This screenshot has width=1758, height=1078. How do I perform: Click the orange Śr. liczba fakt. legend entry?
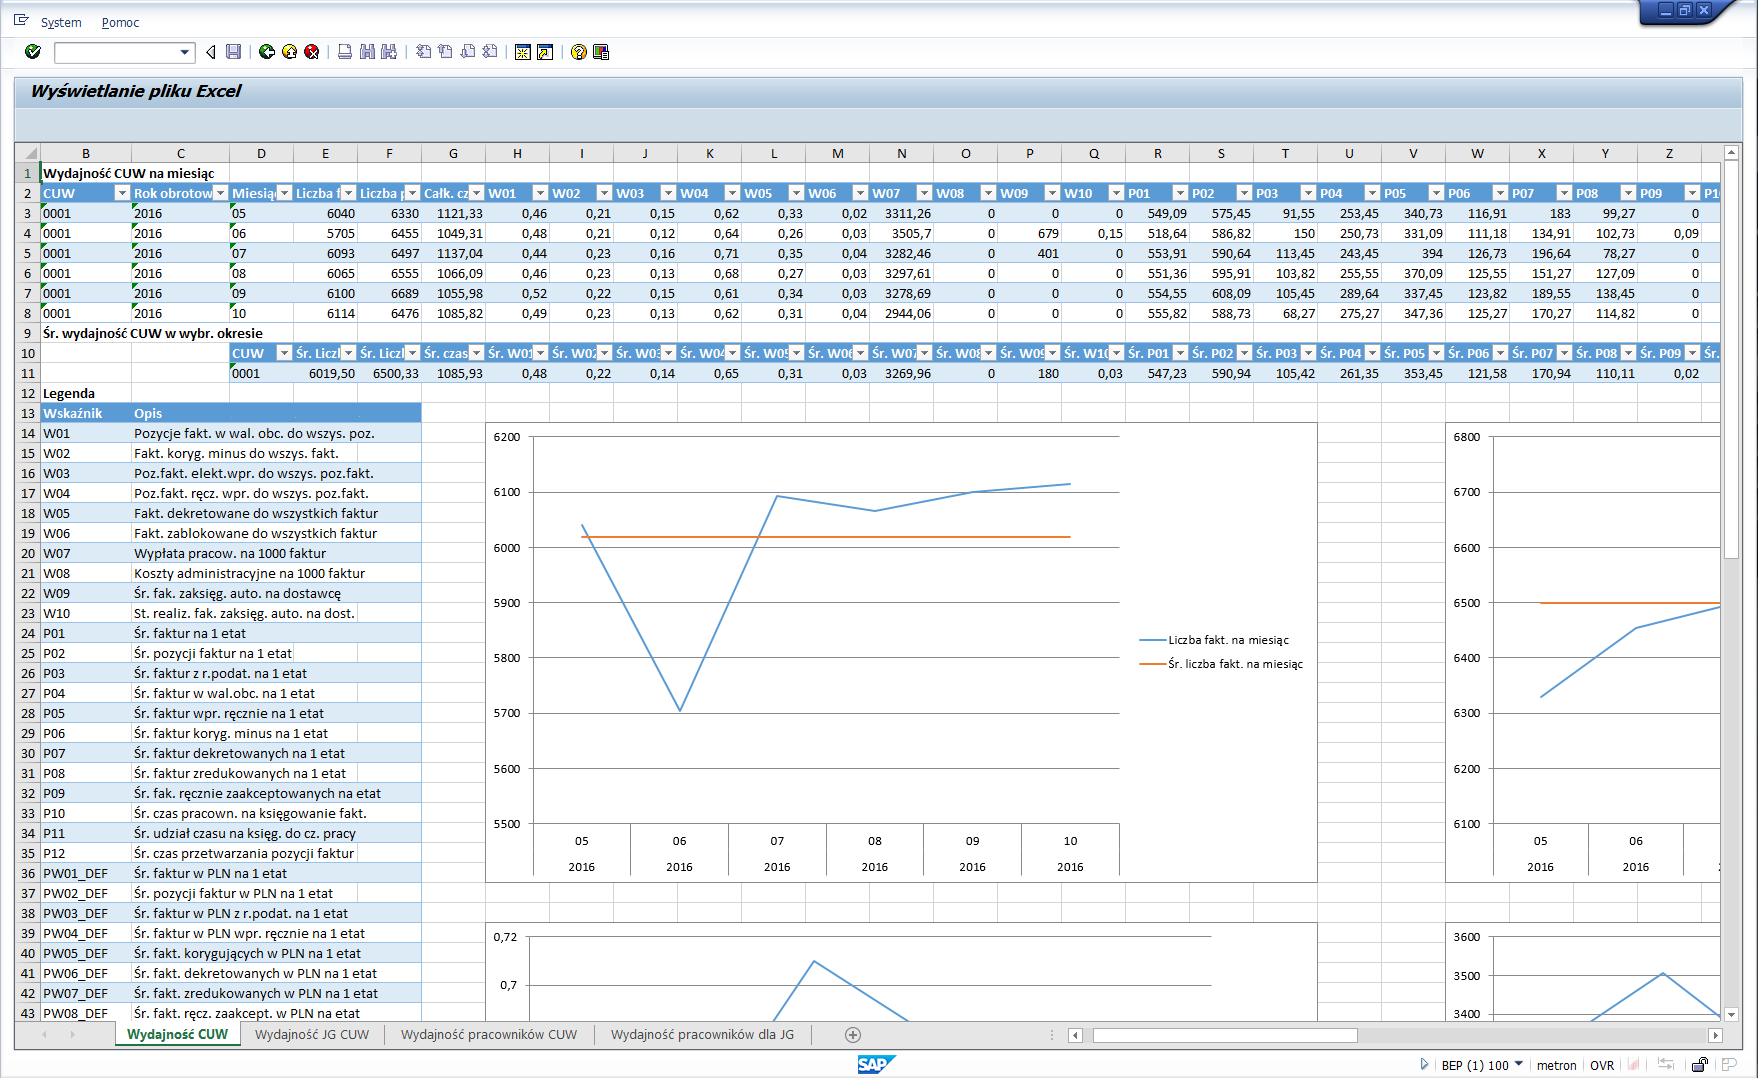tap(1222, 664)
